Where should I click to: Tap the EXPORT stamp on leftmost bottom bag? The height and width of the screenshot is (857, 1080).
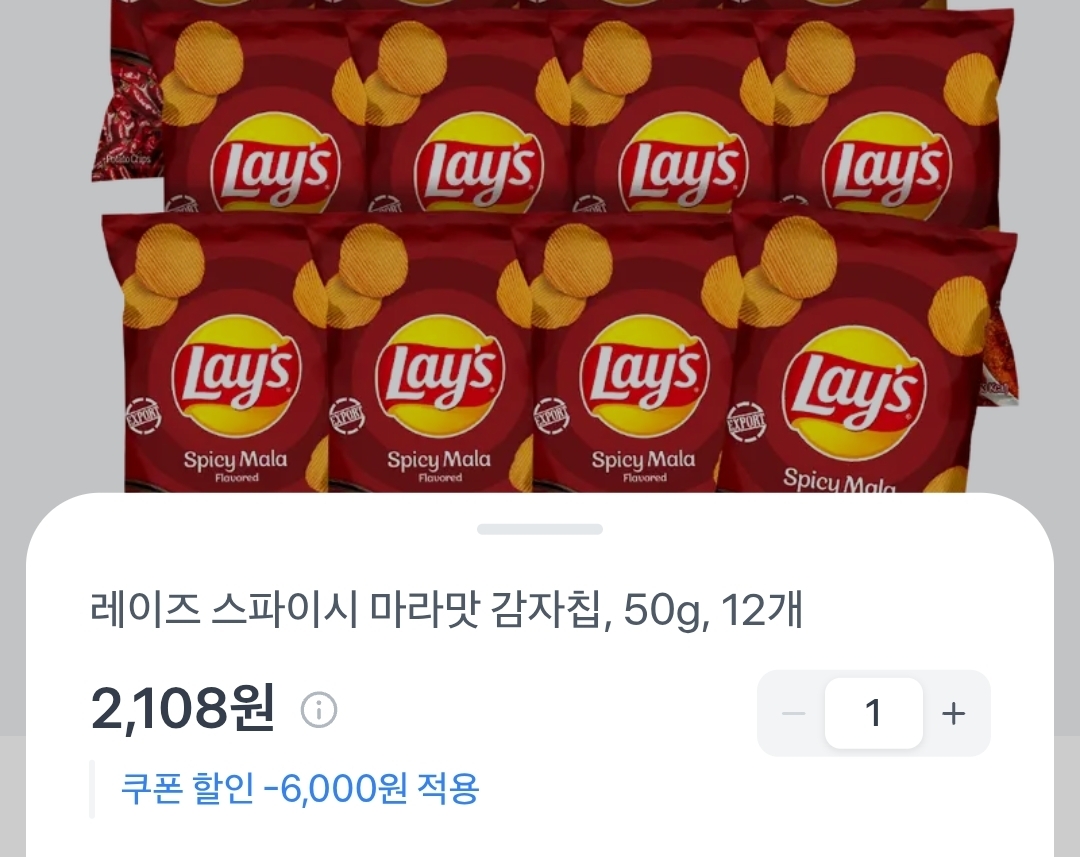coord(143,417)
